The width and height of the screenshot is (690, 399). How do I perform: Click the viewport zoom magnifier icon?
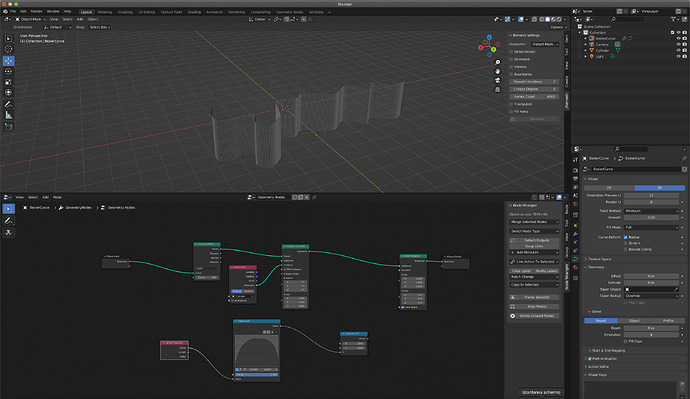[498, 62]
